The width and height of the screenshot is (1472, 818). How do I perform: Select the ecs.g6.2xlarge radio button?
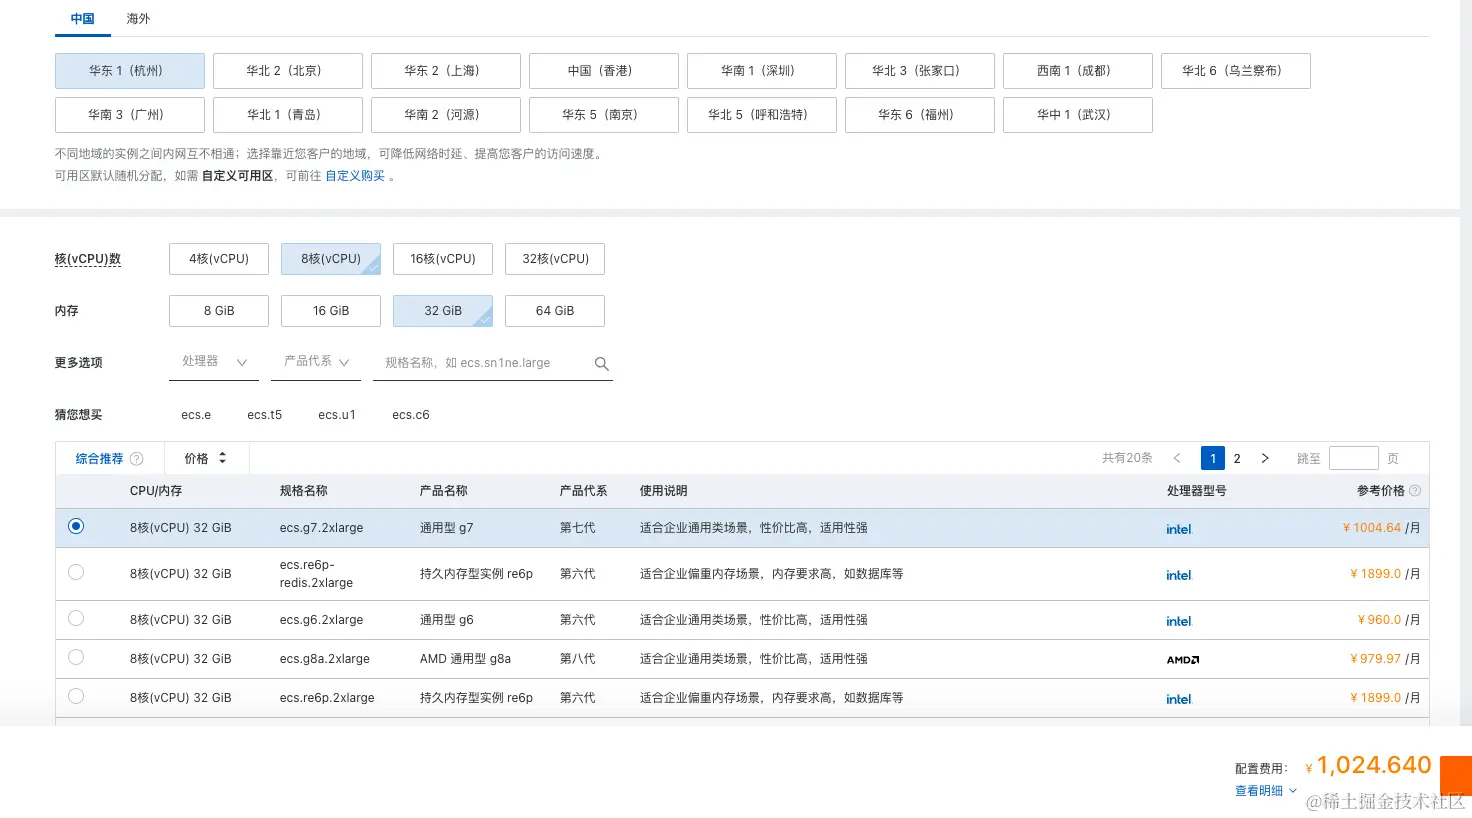(76, 618)
